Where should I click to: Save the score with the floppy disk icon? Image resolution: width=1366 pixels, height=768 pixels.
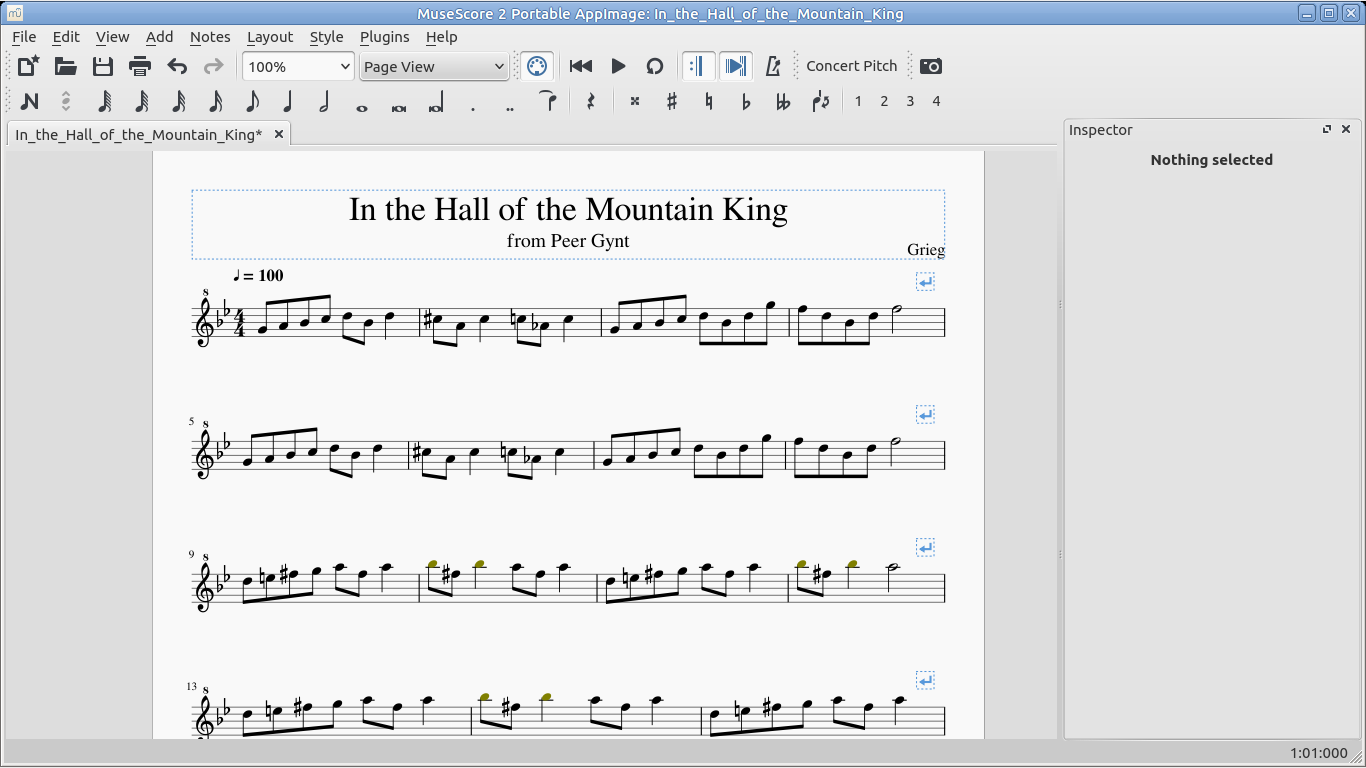coord(103,66)
